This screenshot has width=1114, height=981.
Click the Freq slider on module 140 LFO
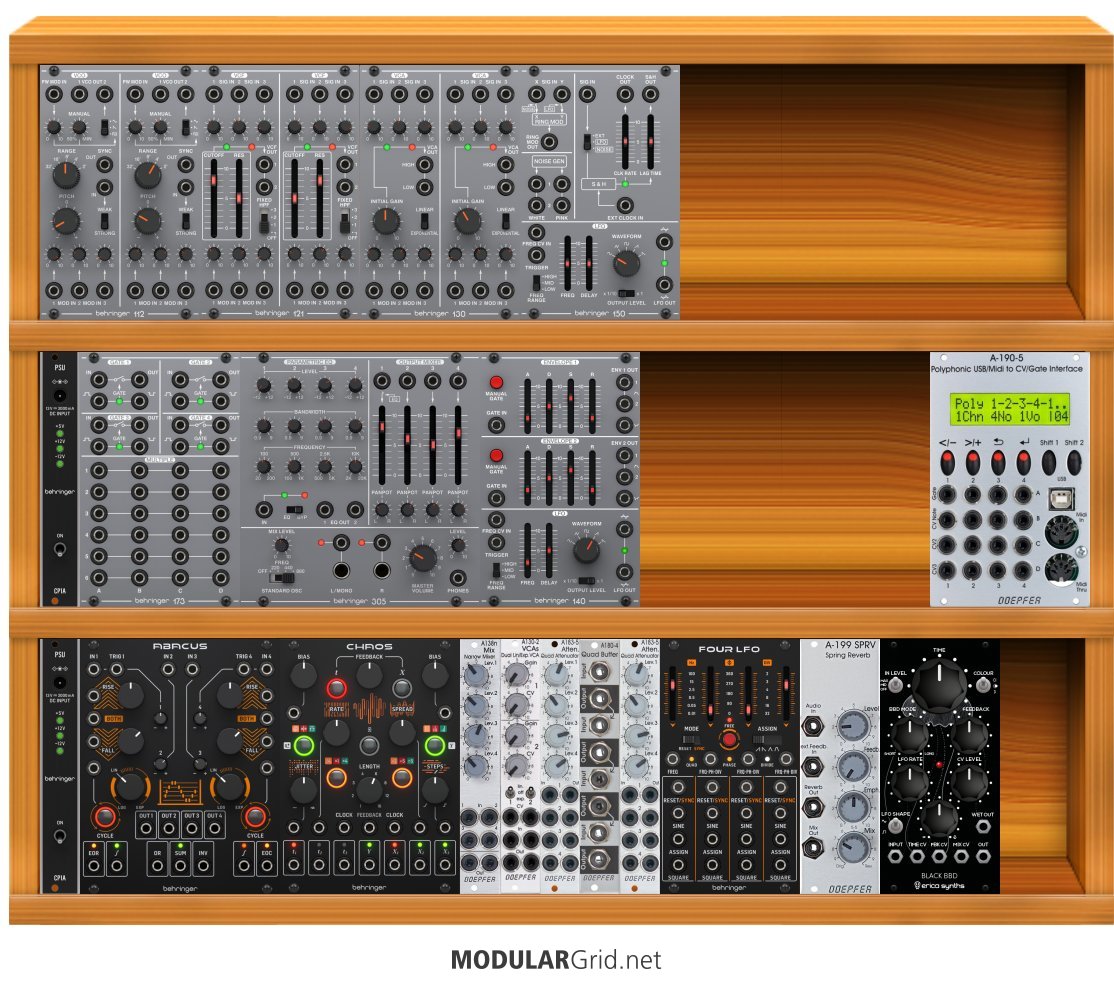pyautogui.click(x=527, y=551)
